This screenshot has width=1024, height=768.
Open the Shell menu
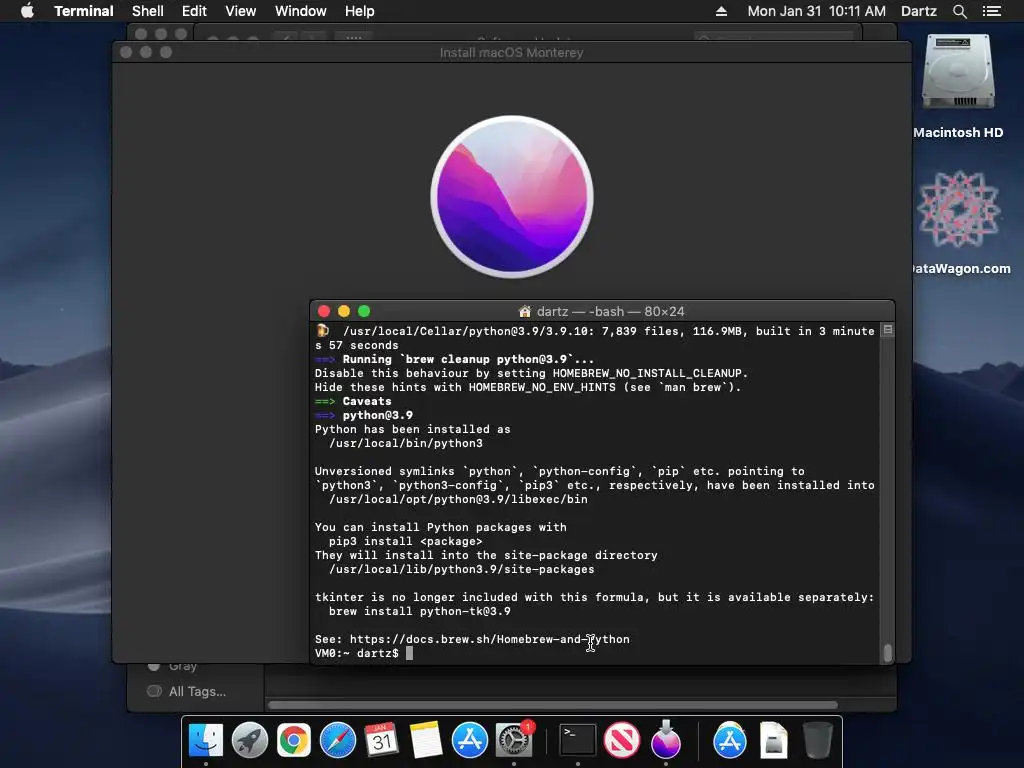148,11
